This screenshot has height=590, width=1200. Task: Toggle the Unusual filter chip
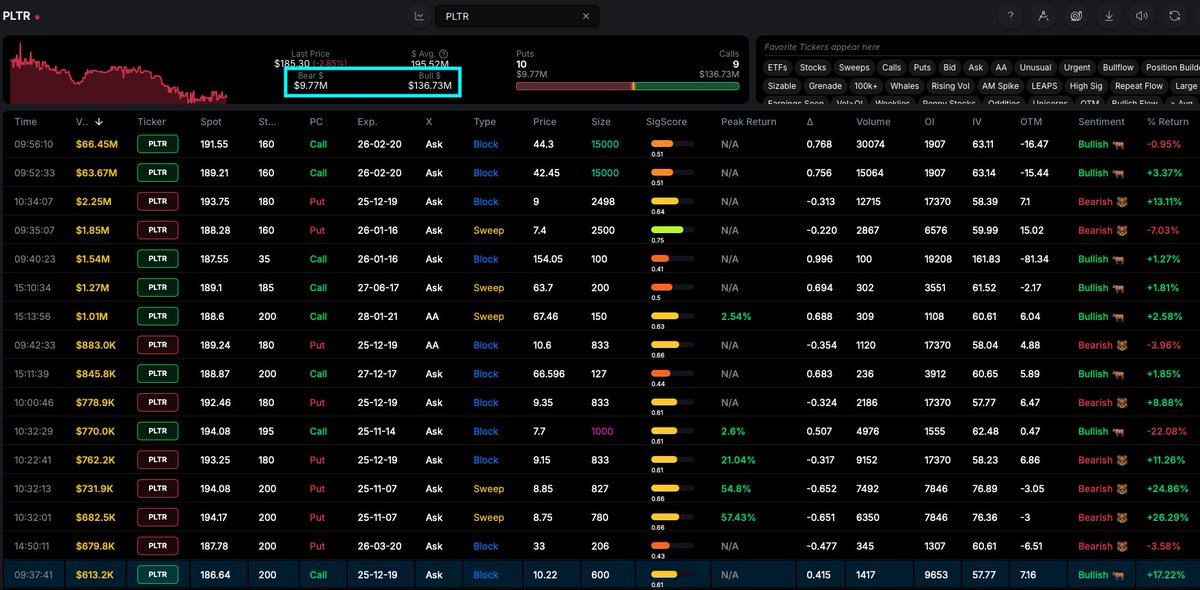tap(1035, 67)
